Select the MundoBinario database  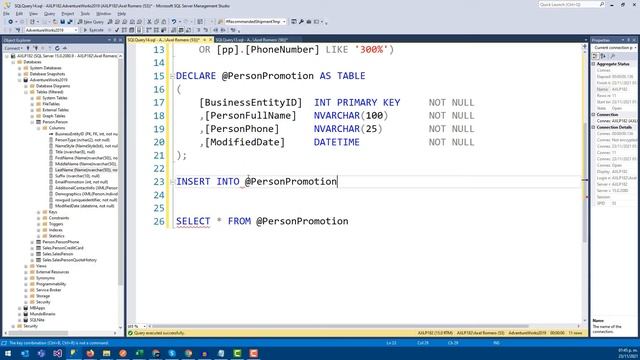[42, 314]
